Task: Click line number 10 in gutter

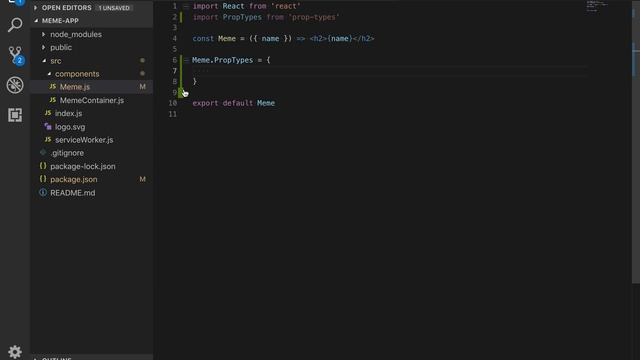Action: [173, 103]
